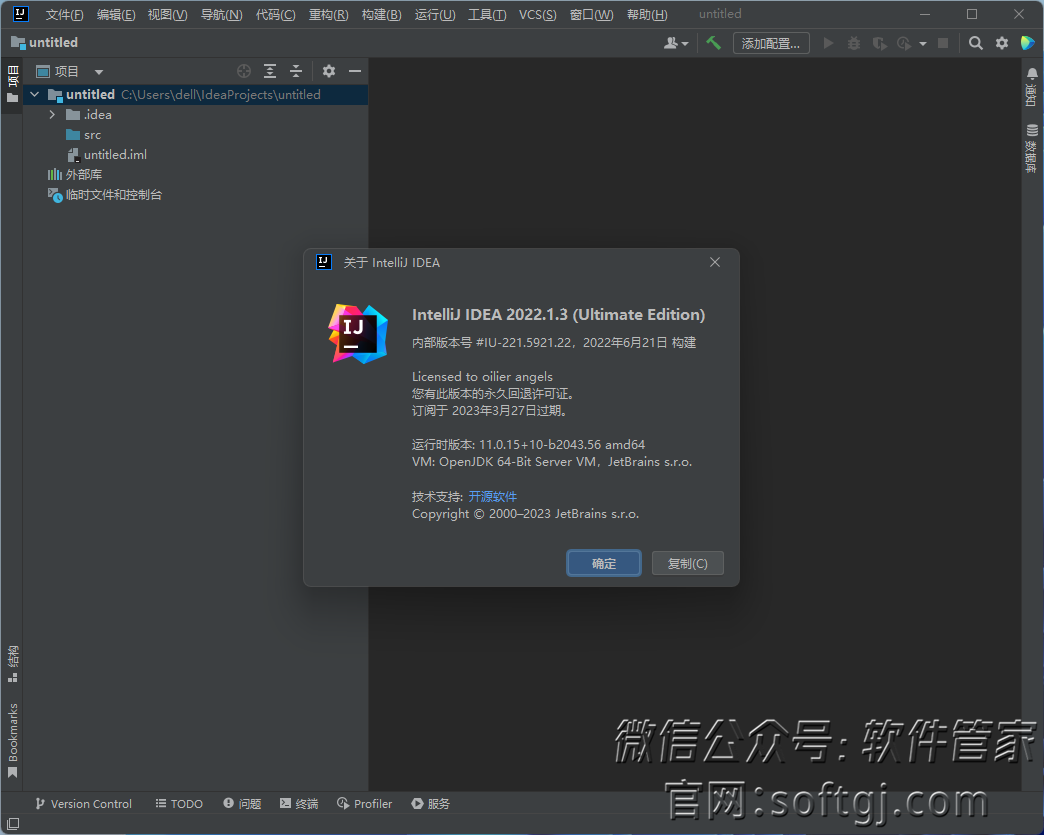Open the 视图(V) menu
1044x835 pixels.
pyautogui.click(x=167, y=15)
